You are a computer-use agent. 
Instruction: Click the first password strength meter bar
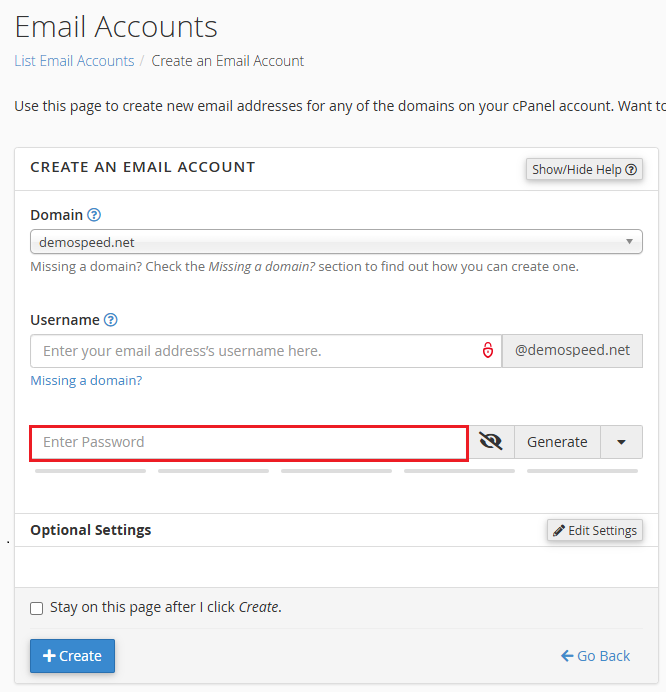tap(90, 470)
